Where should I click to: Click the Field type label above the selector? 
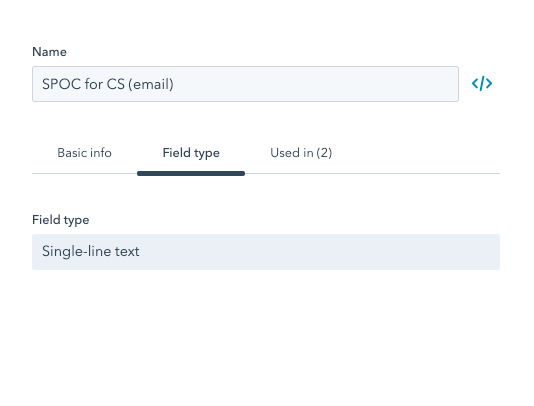pyautogui.click(x=61, y=220)
